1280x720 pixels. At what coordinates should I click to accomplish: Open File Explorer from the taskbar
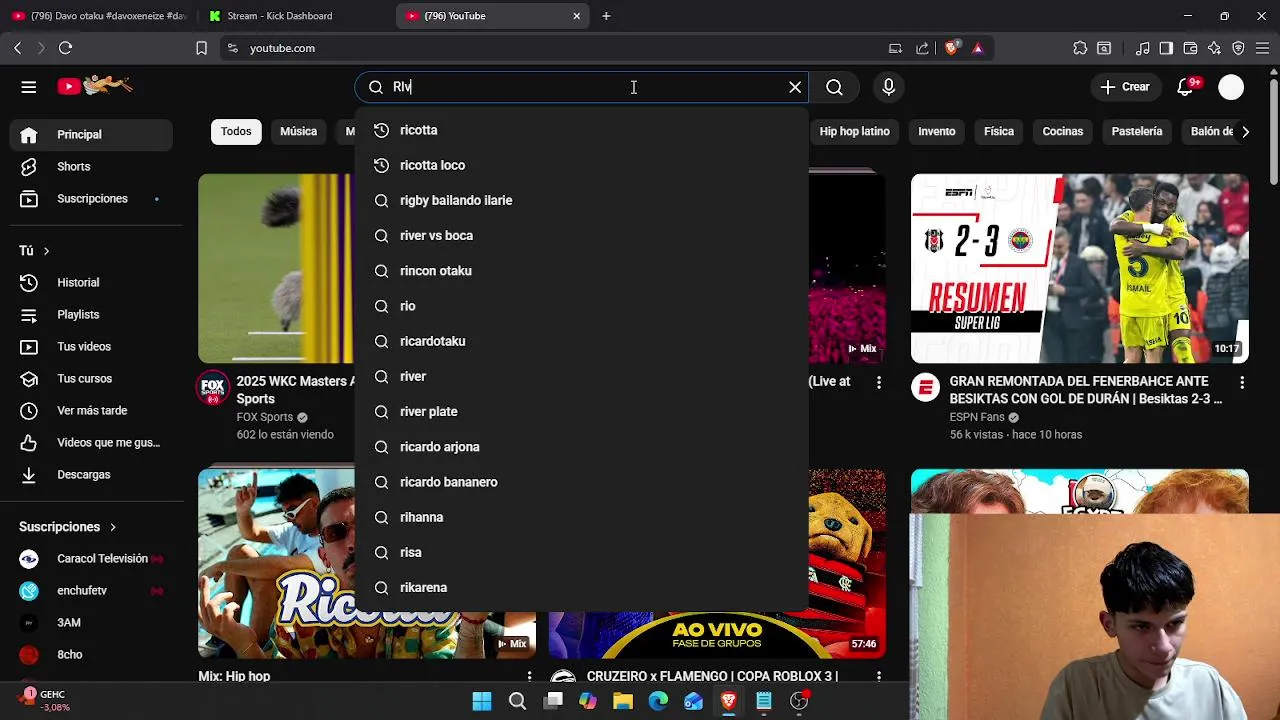(623, 701)
